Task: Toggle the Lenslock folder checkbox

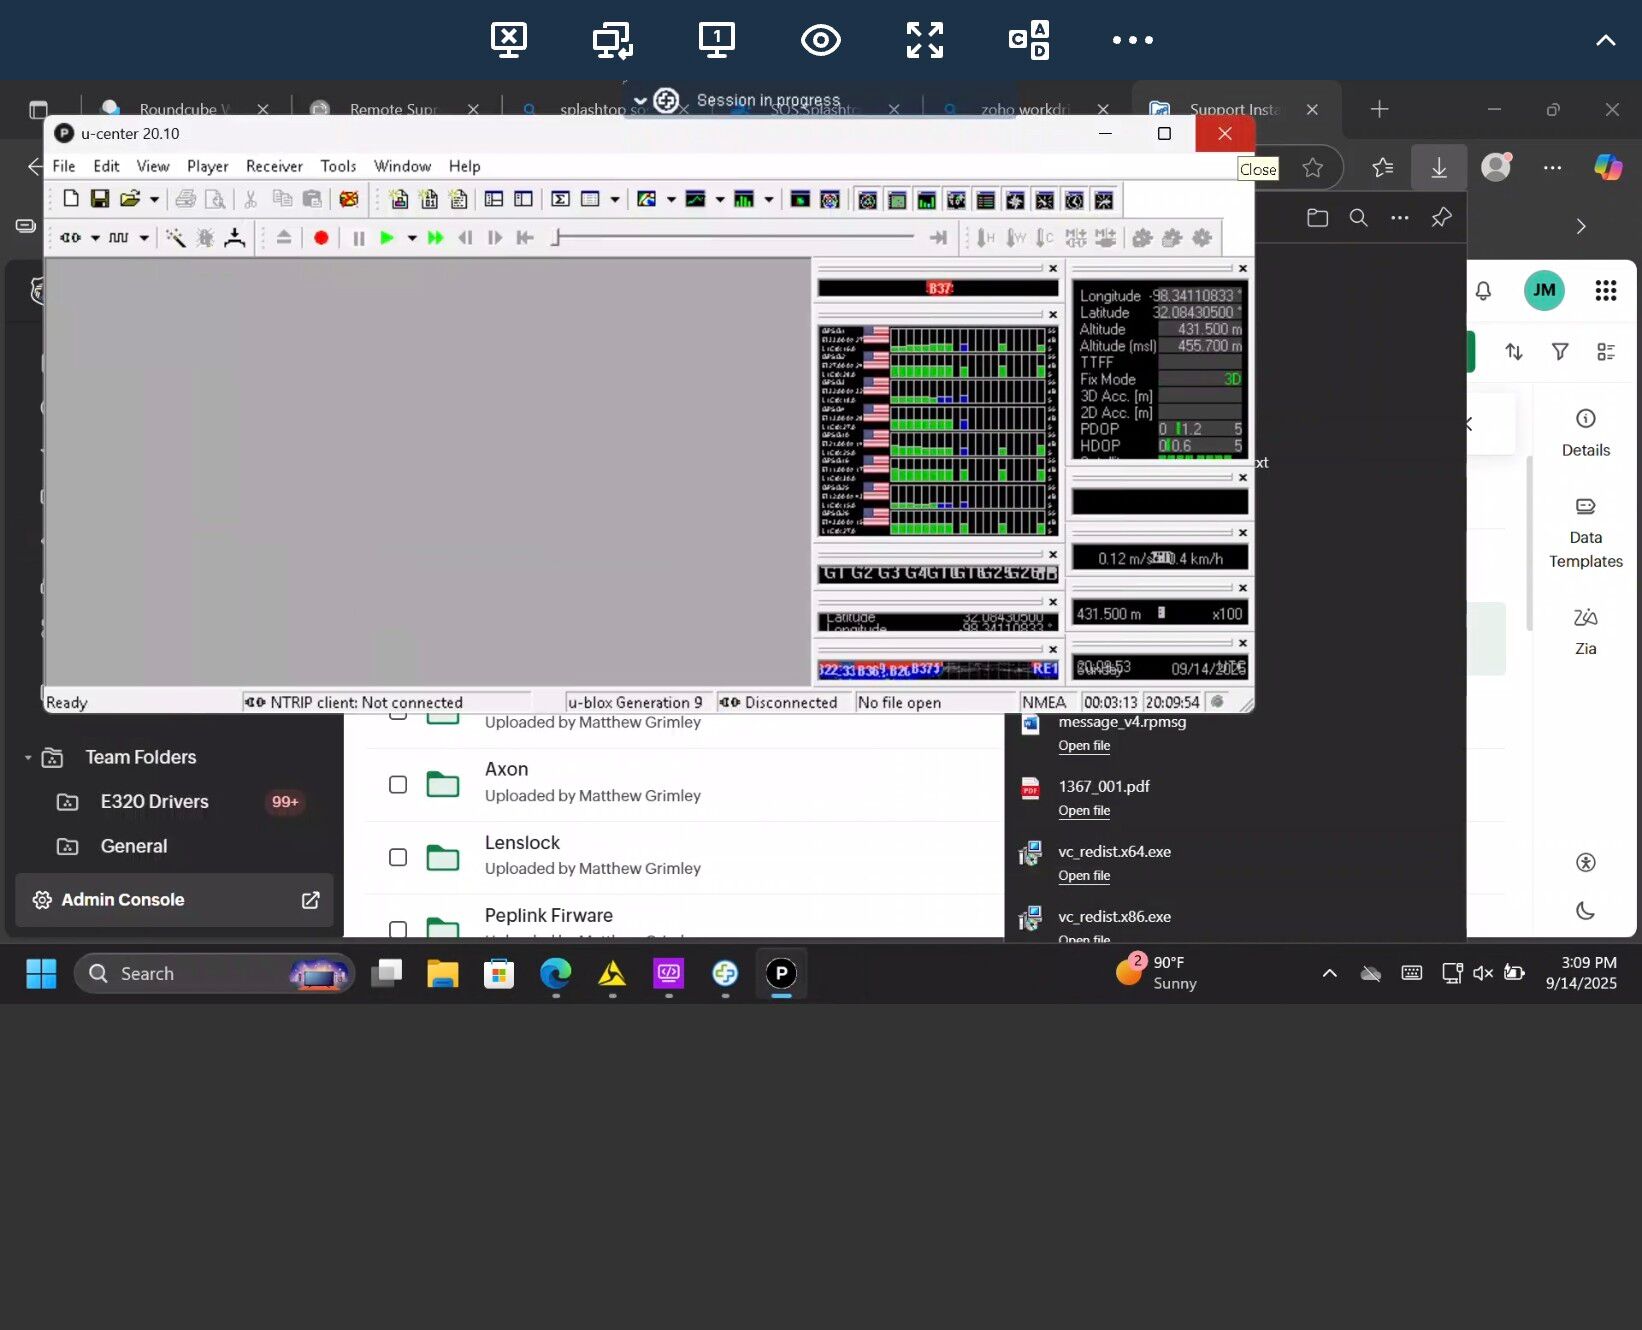Action: coord(398,858)
